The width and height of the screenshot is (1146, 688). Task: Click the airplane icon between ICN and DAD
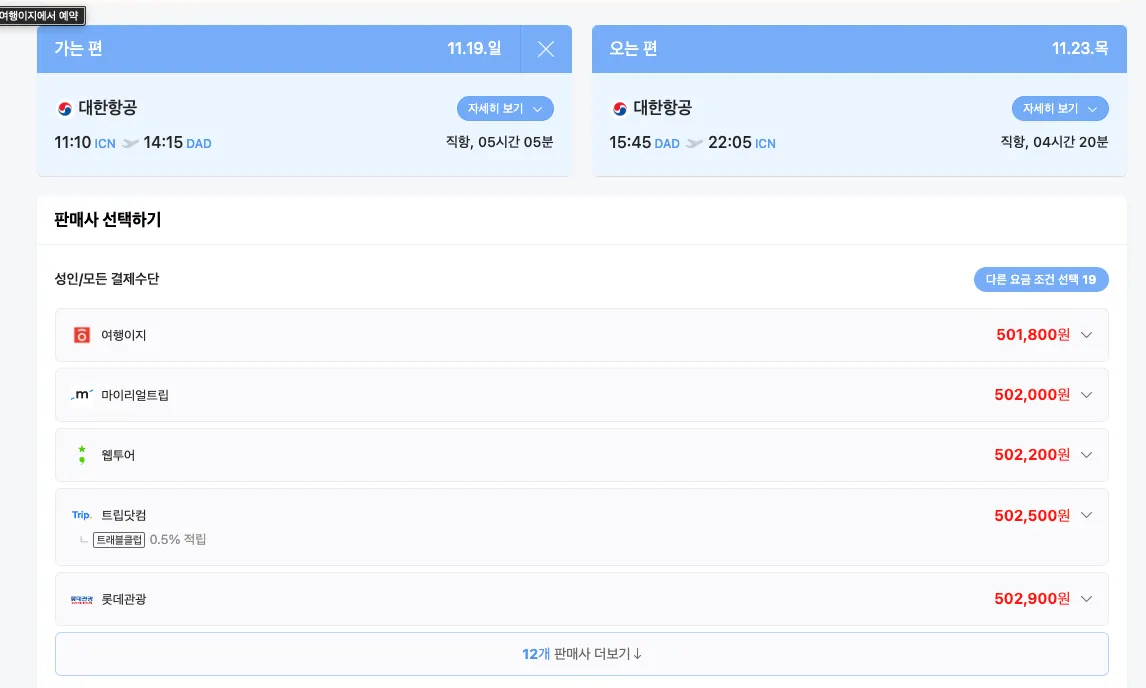[130, 143]
